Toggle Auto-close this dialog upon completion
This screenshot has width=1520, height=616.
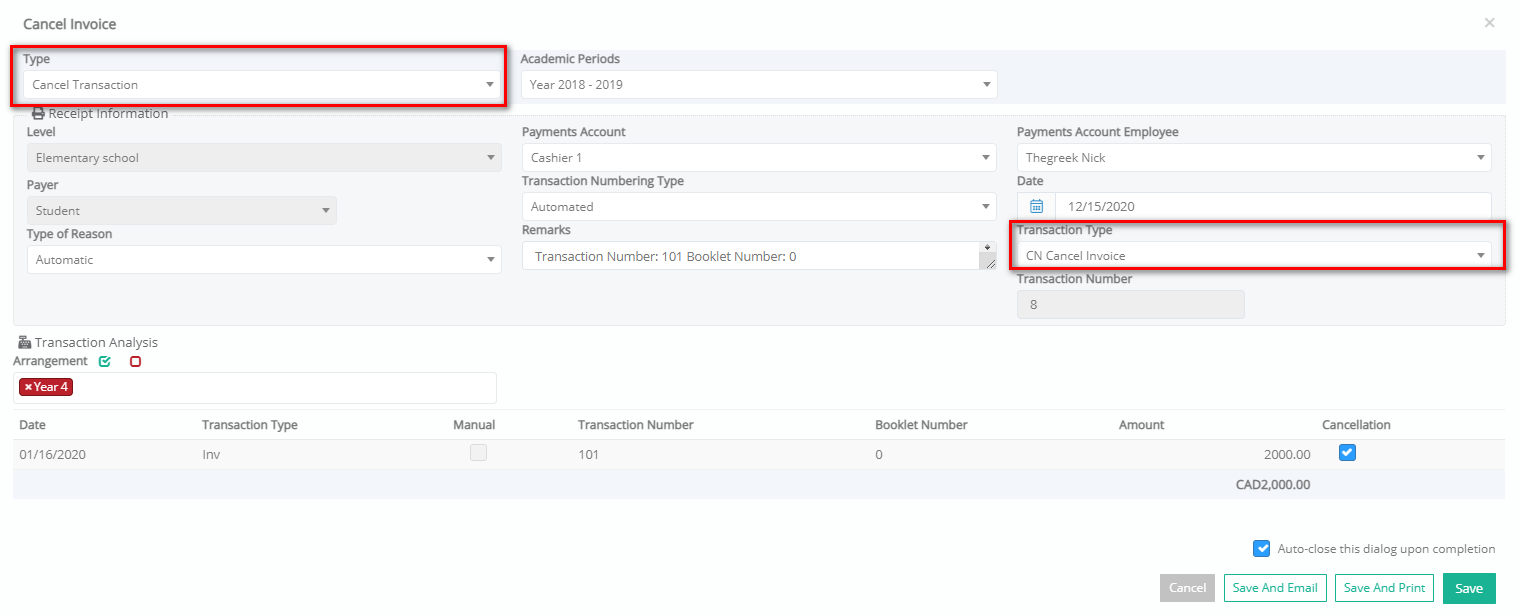click(x=1262, y=549)
